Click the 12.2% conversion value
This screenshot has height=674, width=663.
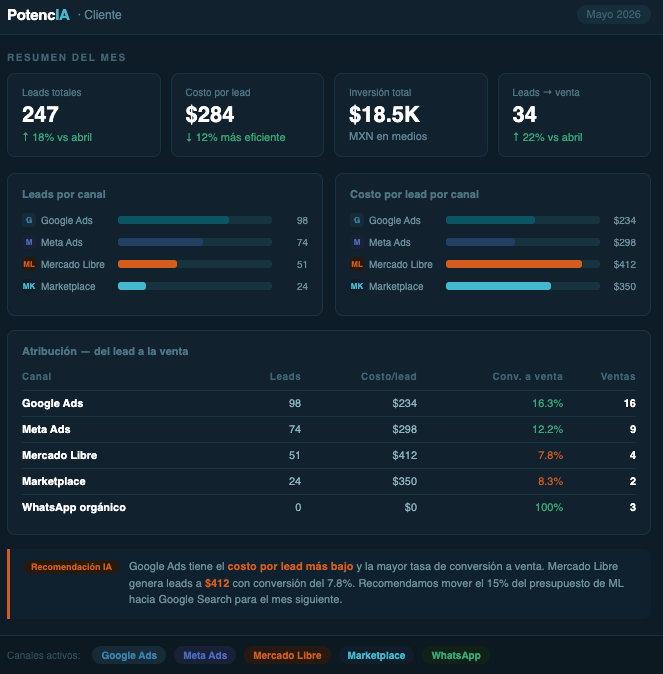pos(547,429)
